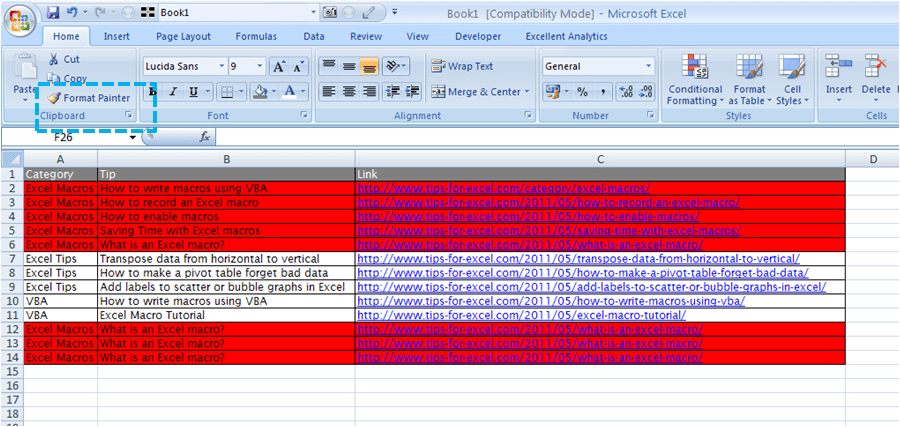This screenshot has height=427, width=900.
Task: Switch to the Developer tab
Action: (478, 36)
